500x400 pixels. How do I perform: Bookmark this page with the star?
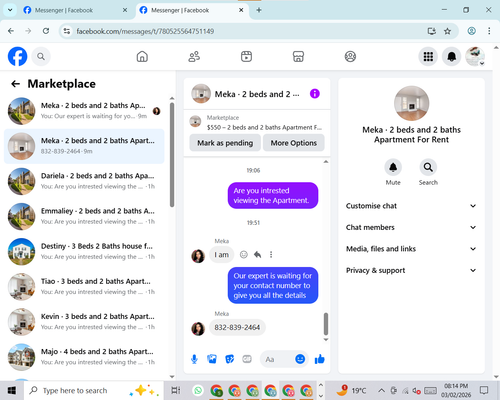[x=447, y=31]
